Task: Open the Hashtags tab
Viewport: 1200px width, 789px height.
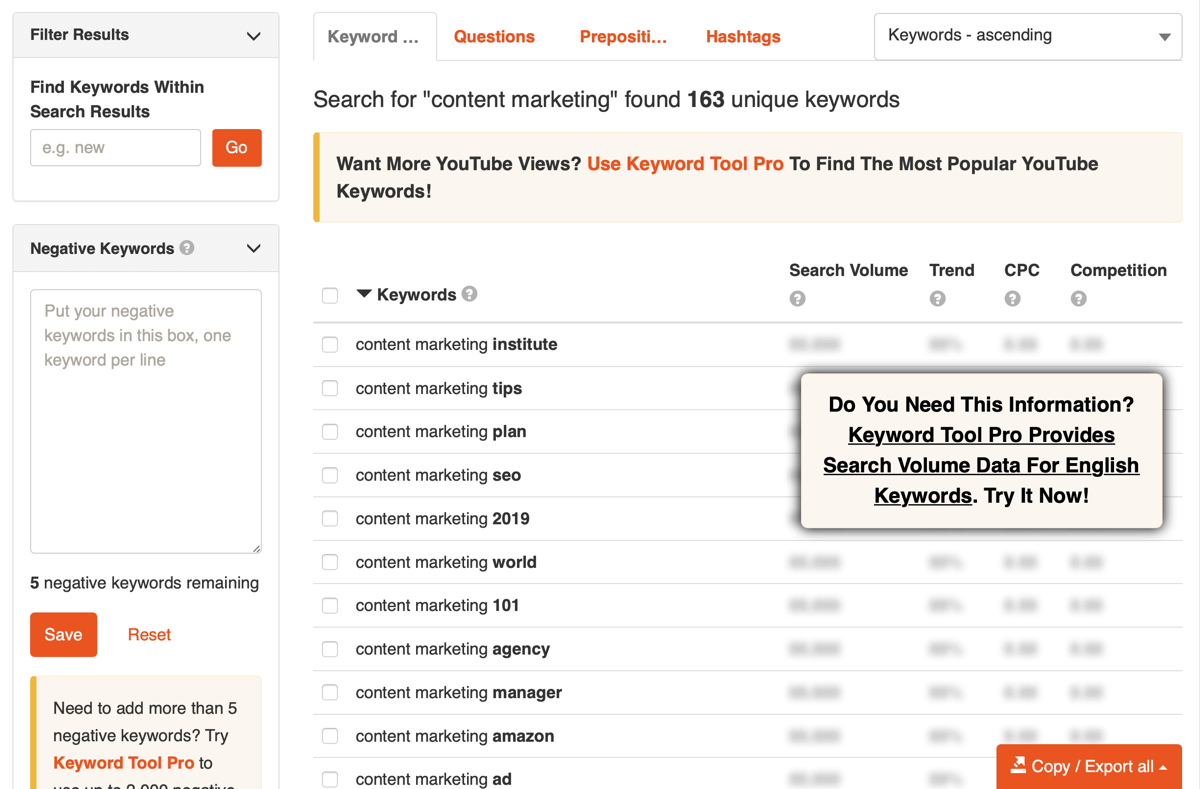Action: [743, 37]
